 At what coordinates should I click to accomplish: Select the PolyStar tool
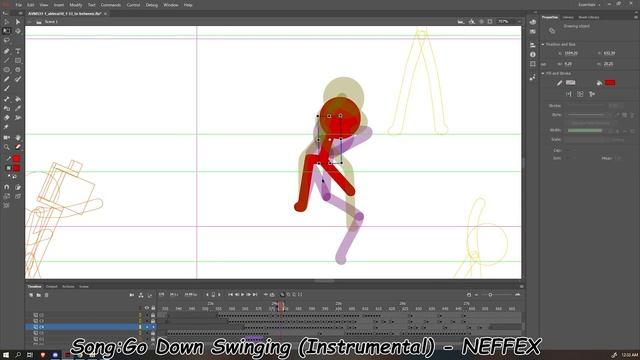(x=18, y=70)
